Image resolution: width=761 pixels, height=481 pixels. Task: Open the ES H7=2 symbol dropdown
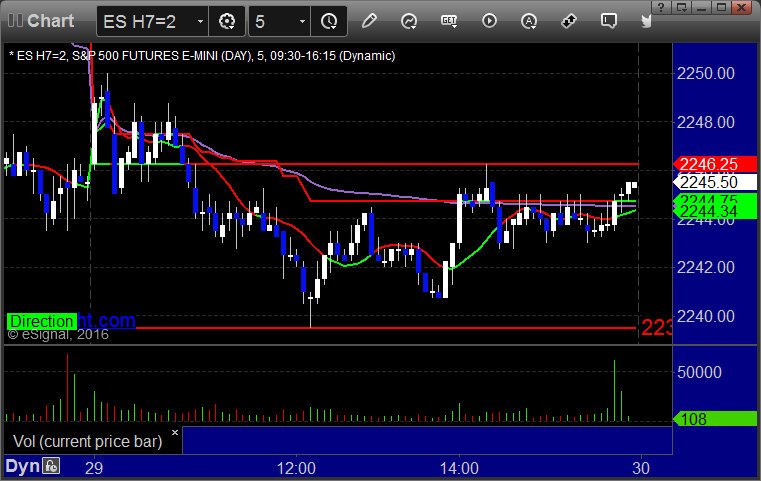tap(200, 21)
